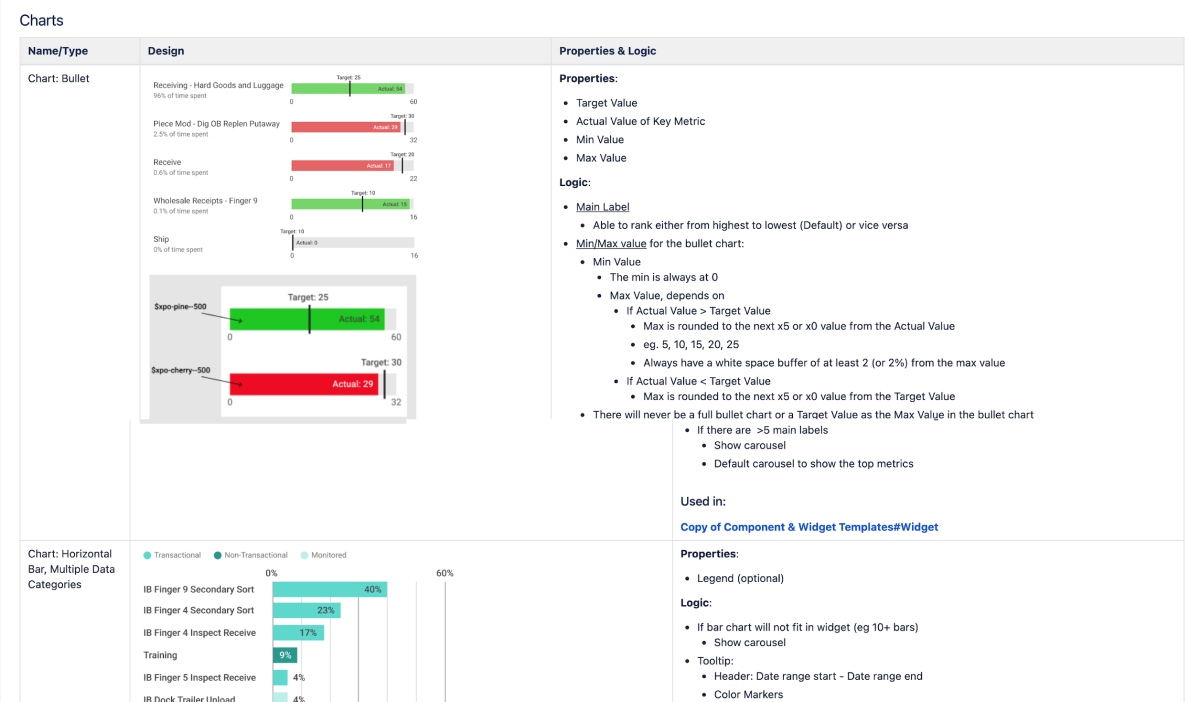The height and width of the screenshot is (702, 1200).
Task: Select the Design column header
Action: click(x=166, y=51)
